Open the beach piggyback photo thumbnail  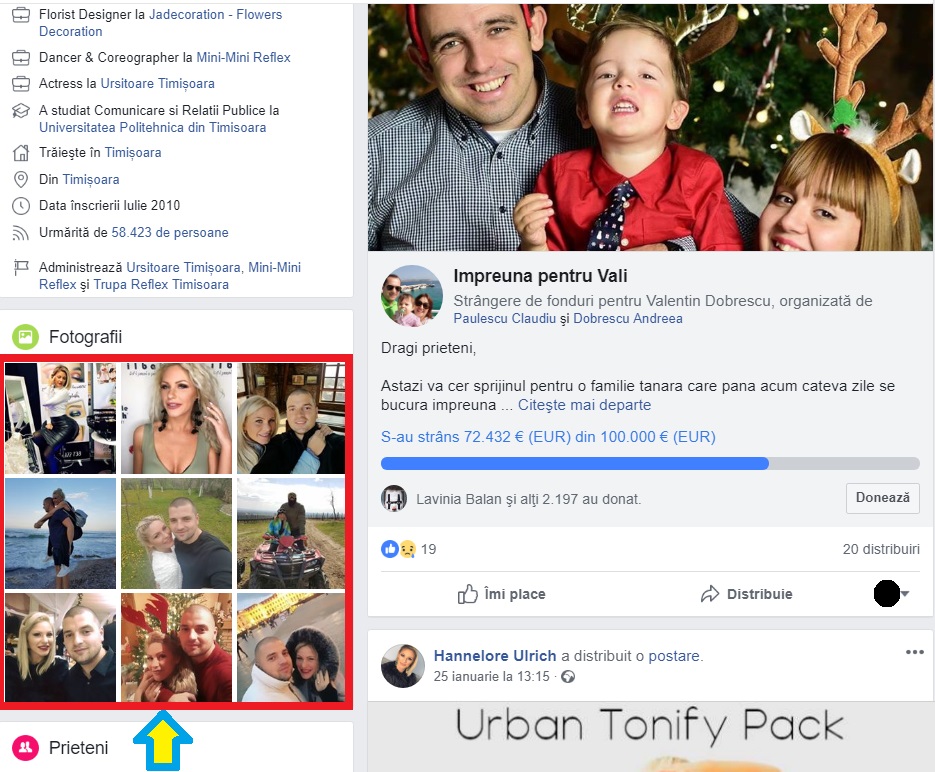tap(60, 534)
